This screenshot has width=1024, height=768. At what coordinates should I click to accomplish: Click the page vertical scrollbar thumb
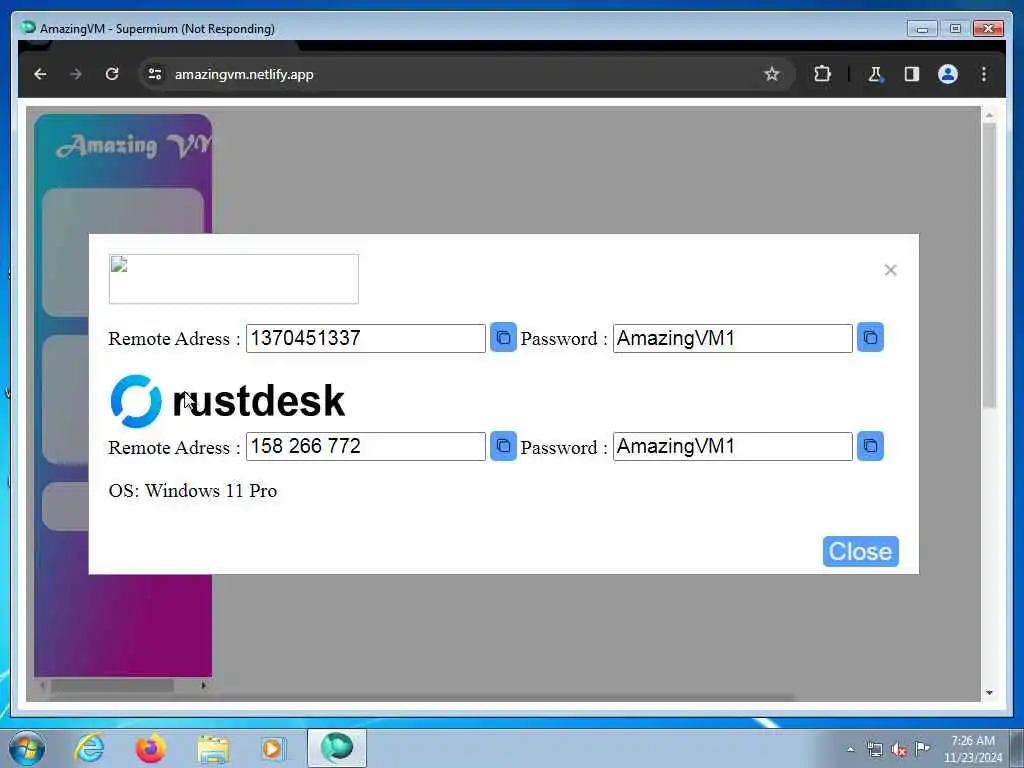coord(989,264)
